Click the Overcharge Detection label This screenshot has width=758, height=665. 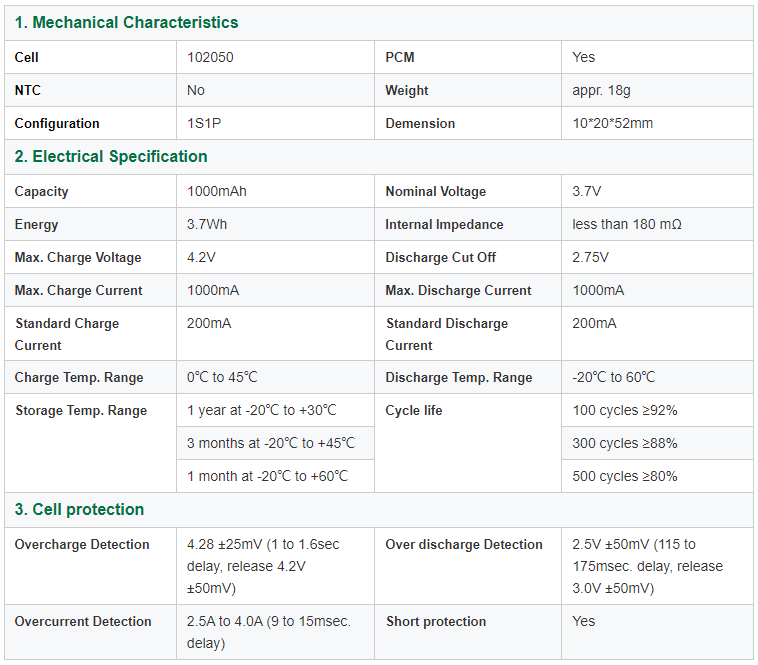[x=82, y=544]
